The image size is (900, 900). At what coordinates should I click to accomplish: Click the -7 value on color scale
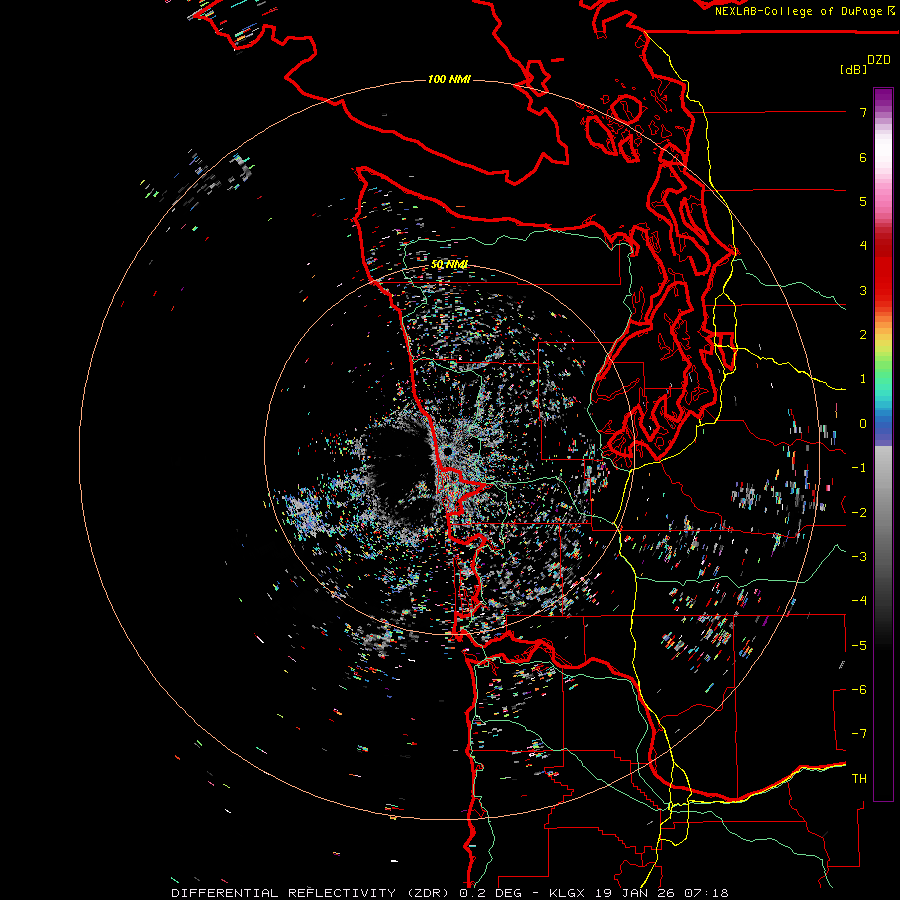859,734
